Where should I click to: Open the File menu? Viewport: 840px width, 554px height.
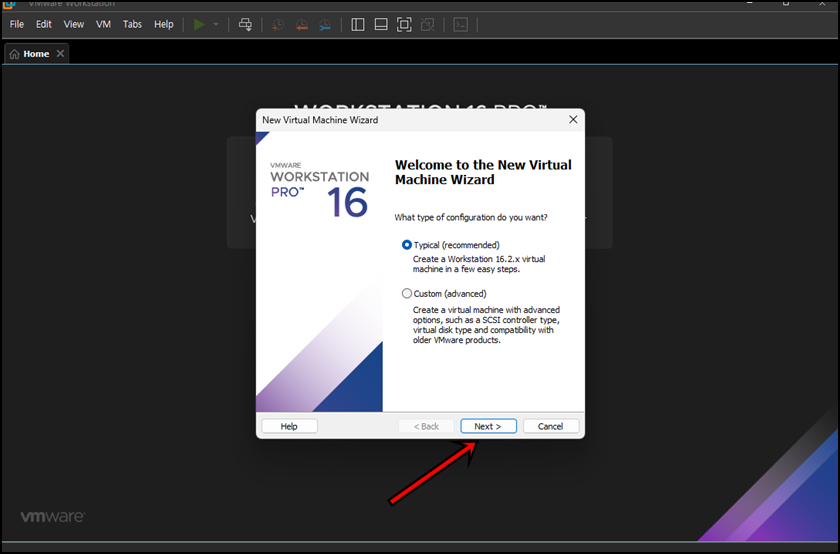17,24
